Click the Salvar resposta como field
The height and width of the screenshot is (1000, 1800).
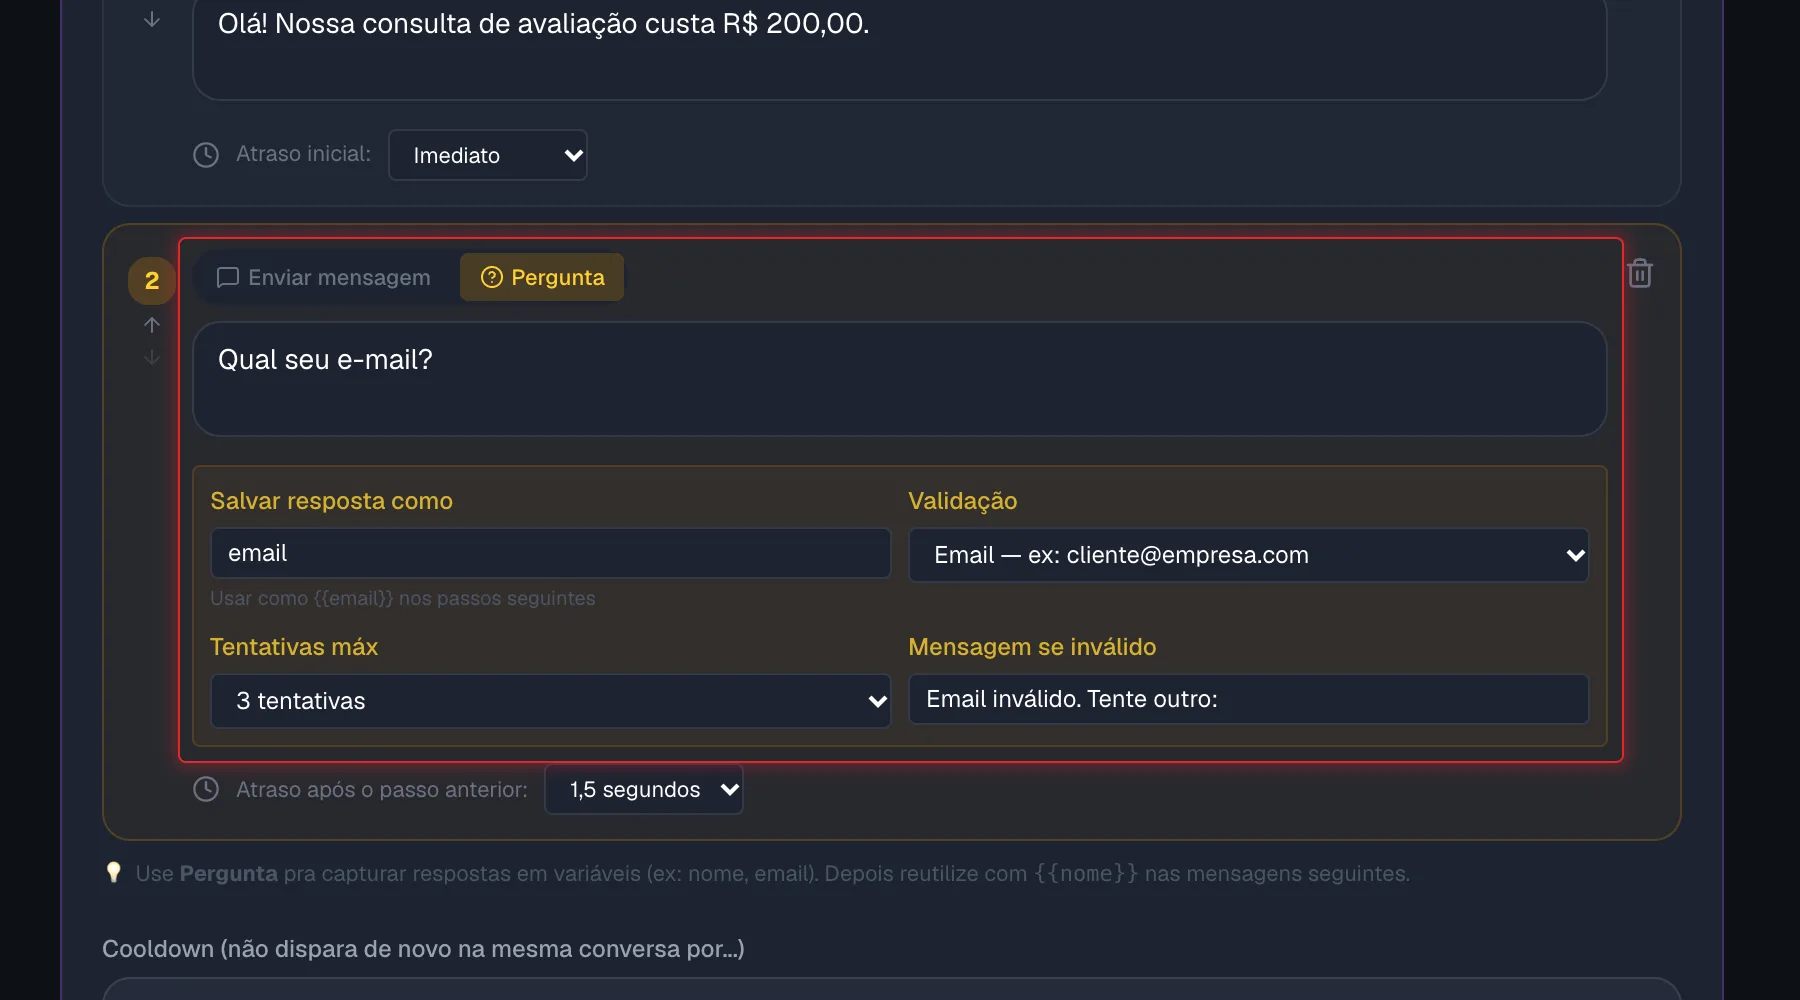[x=551, y=553]
